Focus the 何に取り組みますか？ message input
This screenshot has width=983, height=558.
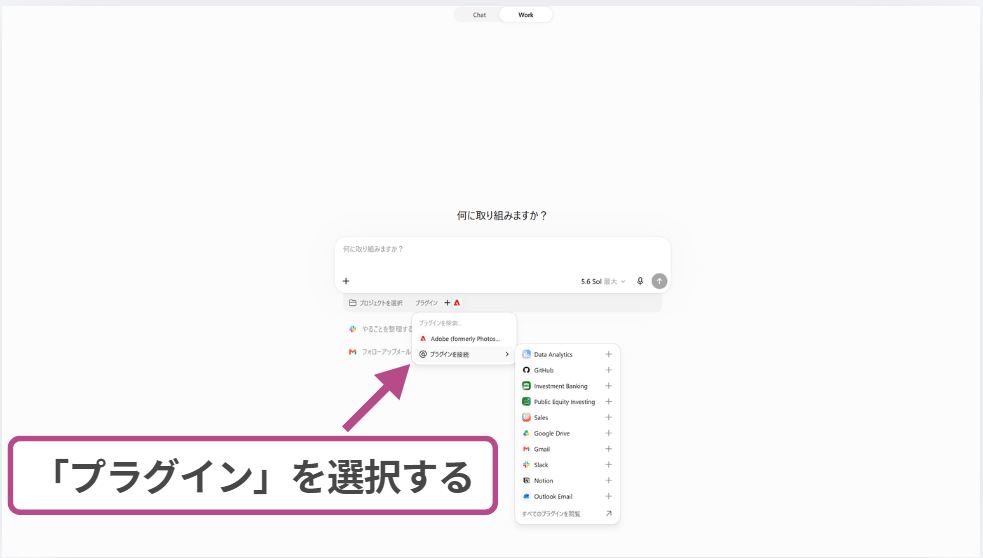tap(503, 250)
